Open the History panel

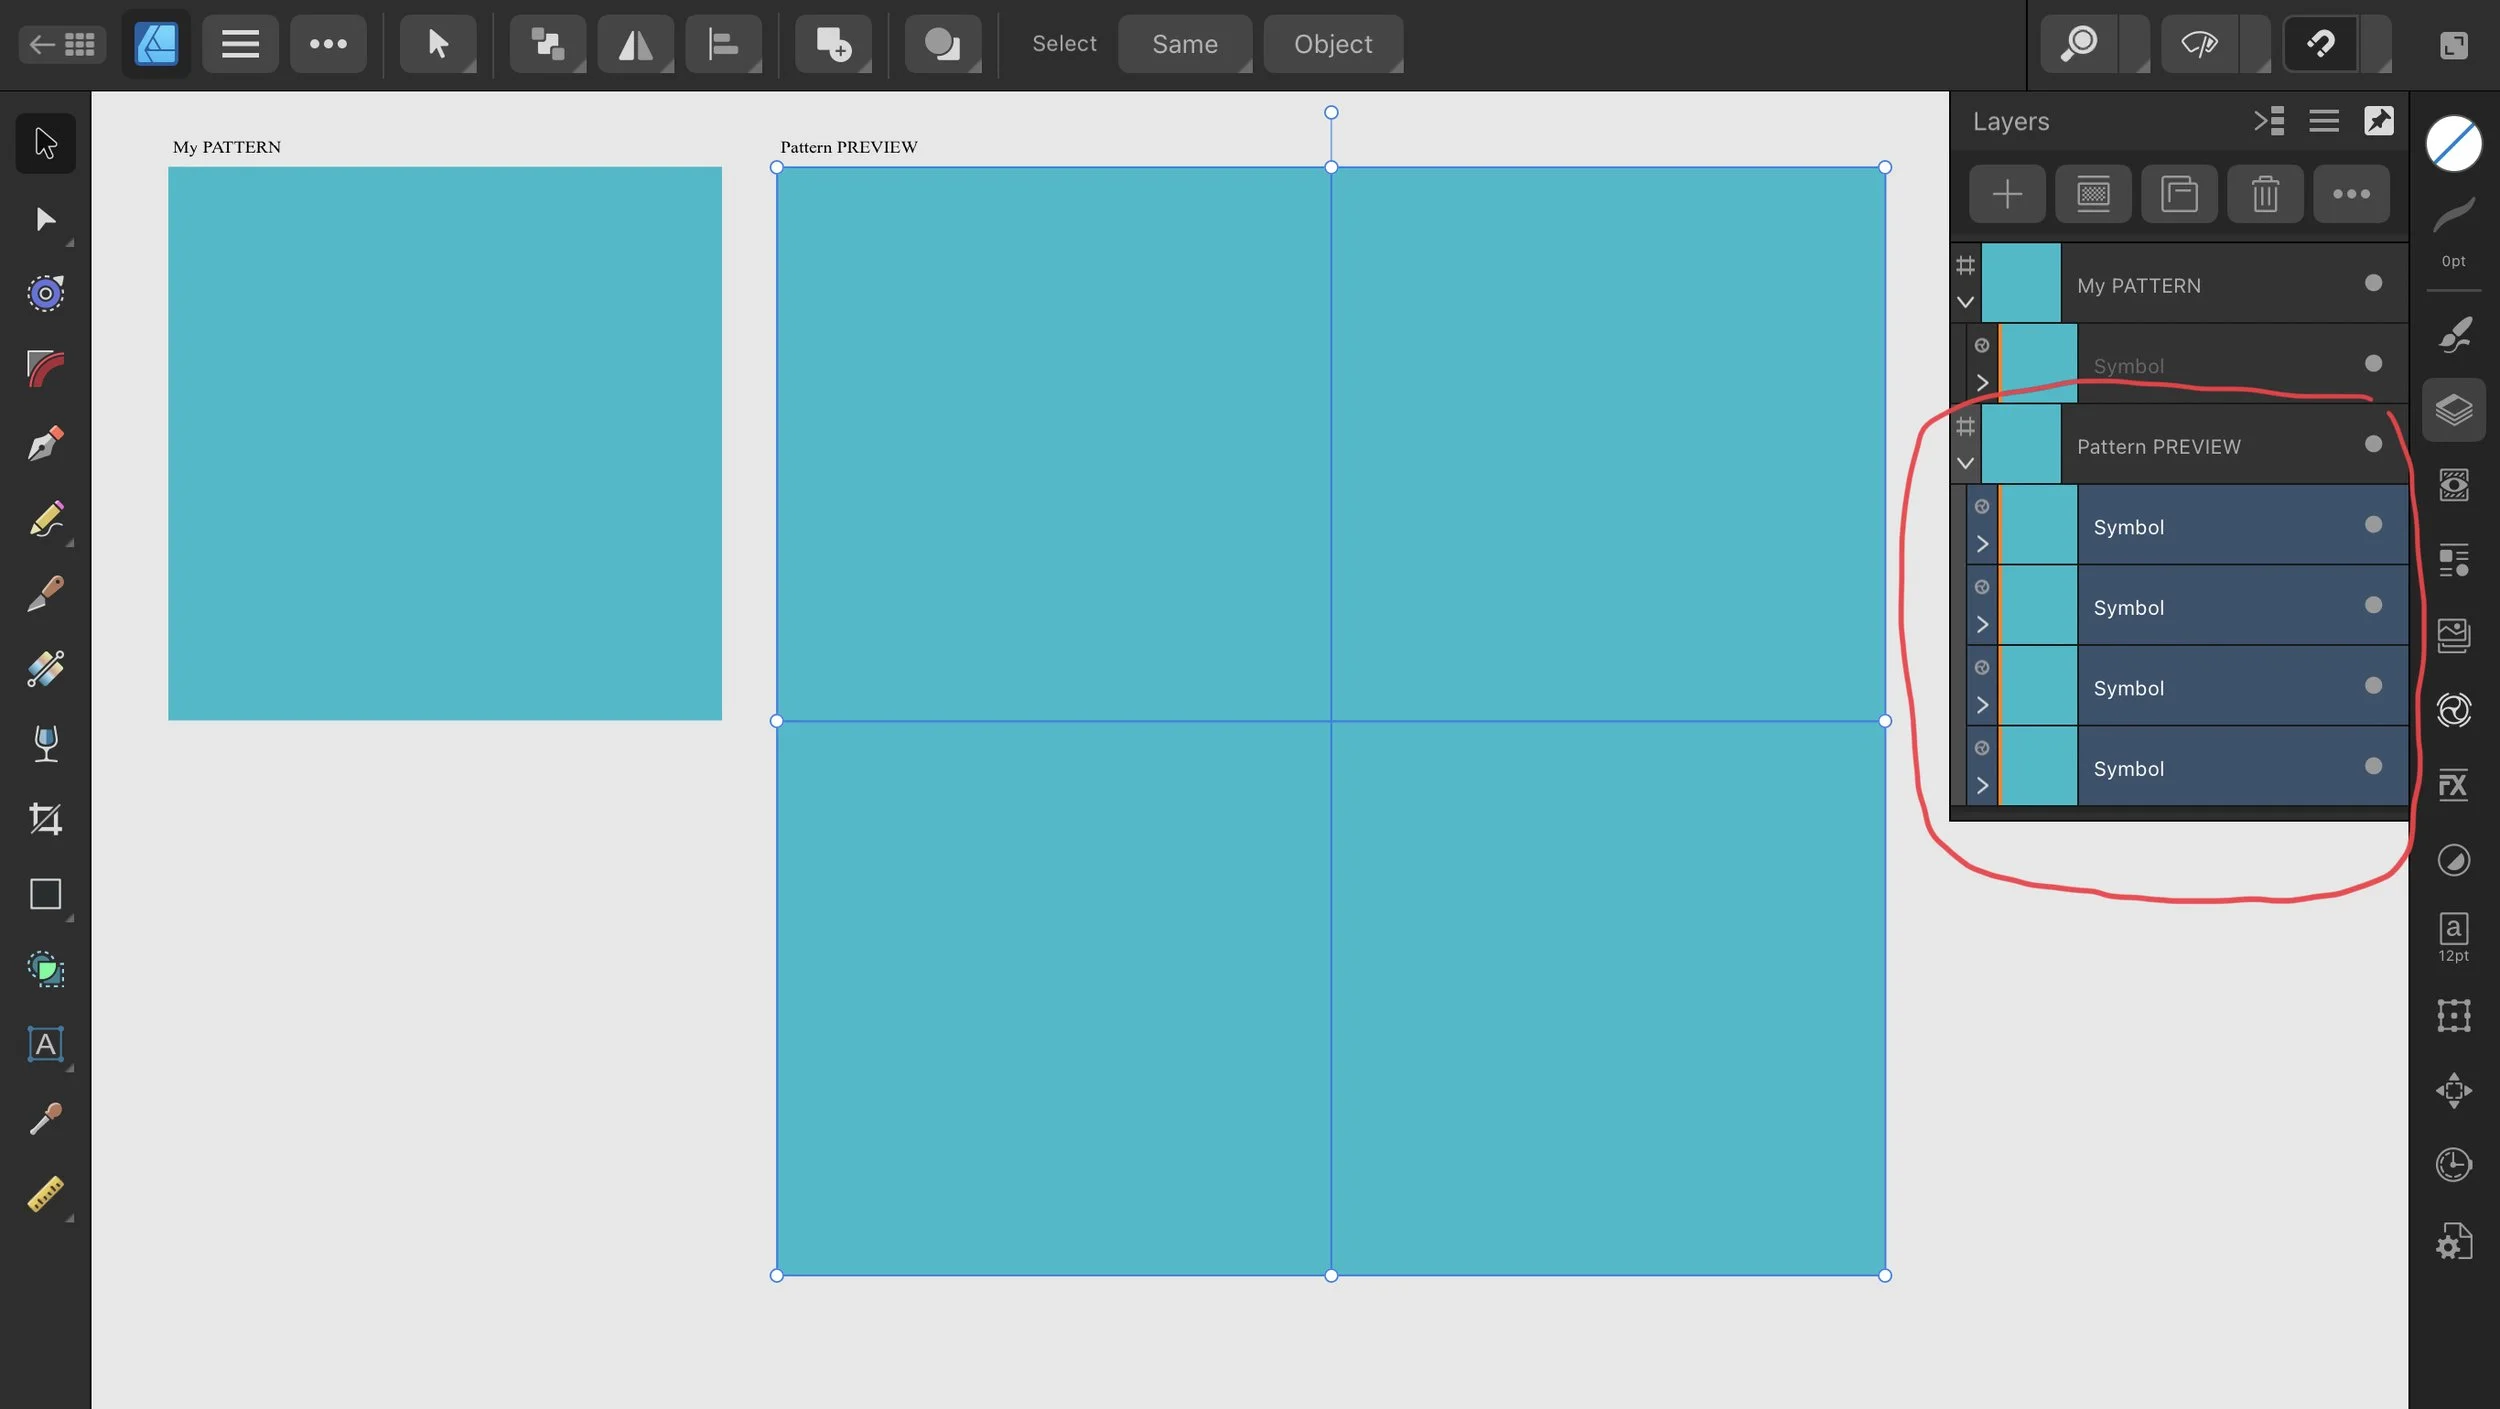[2453, 1165]
